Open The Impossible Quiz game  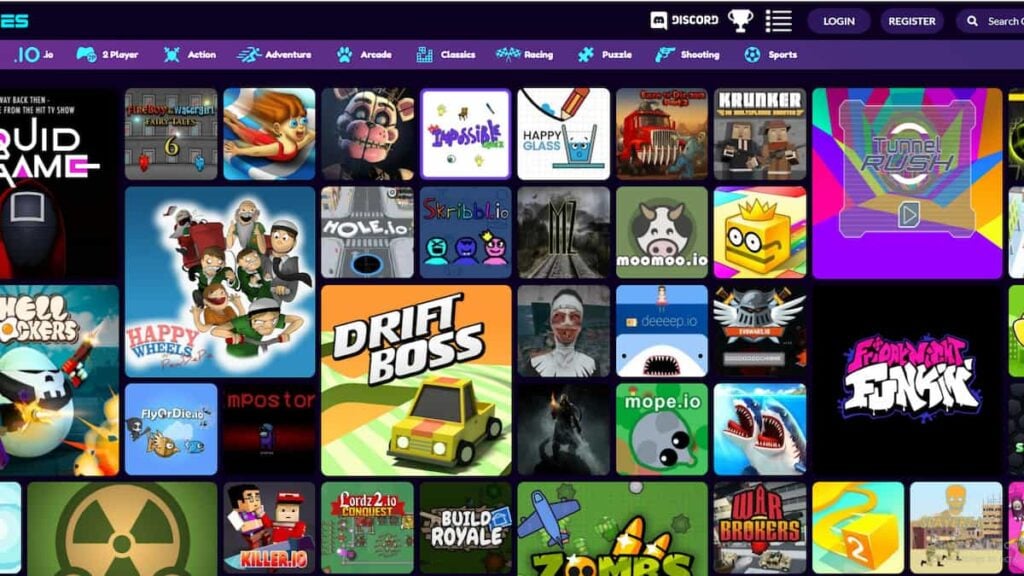coord(466,134)
